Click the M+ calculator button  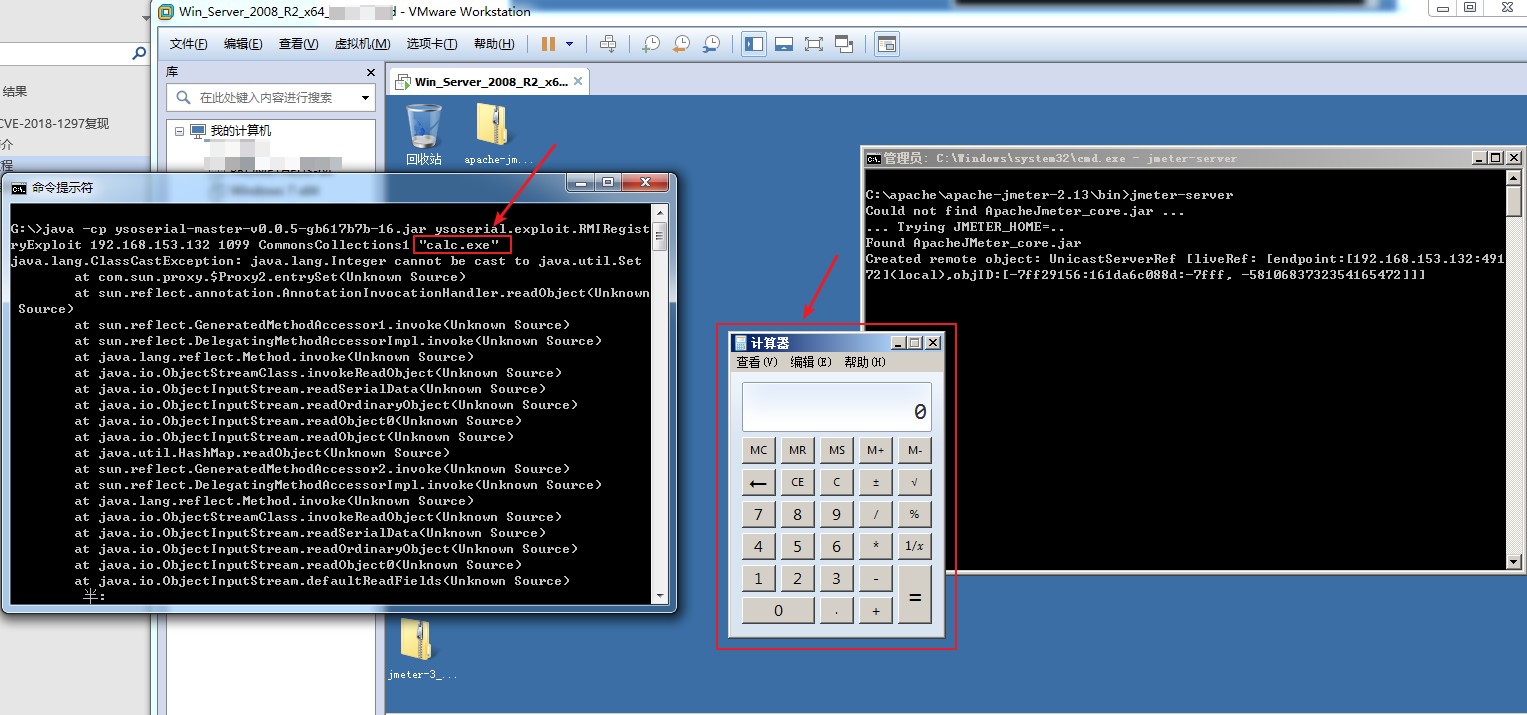click(876, 450)
